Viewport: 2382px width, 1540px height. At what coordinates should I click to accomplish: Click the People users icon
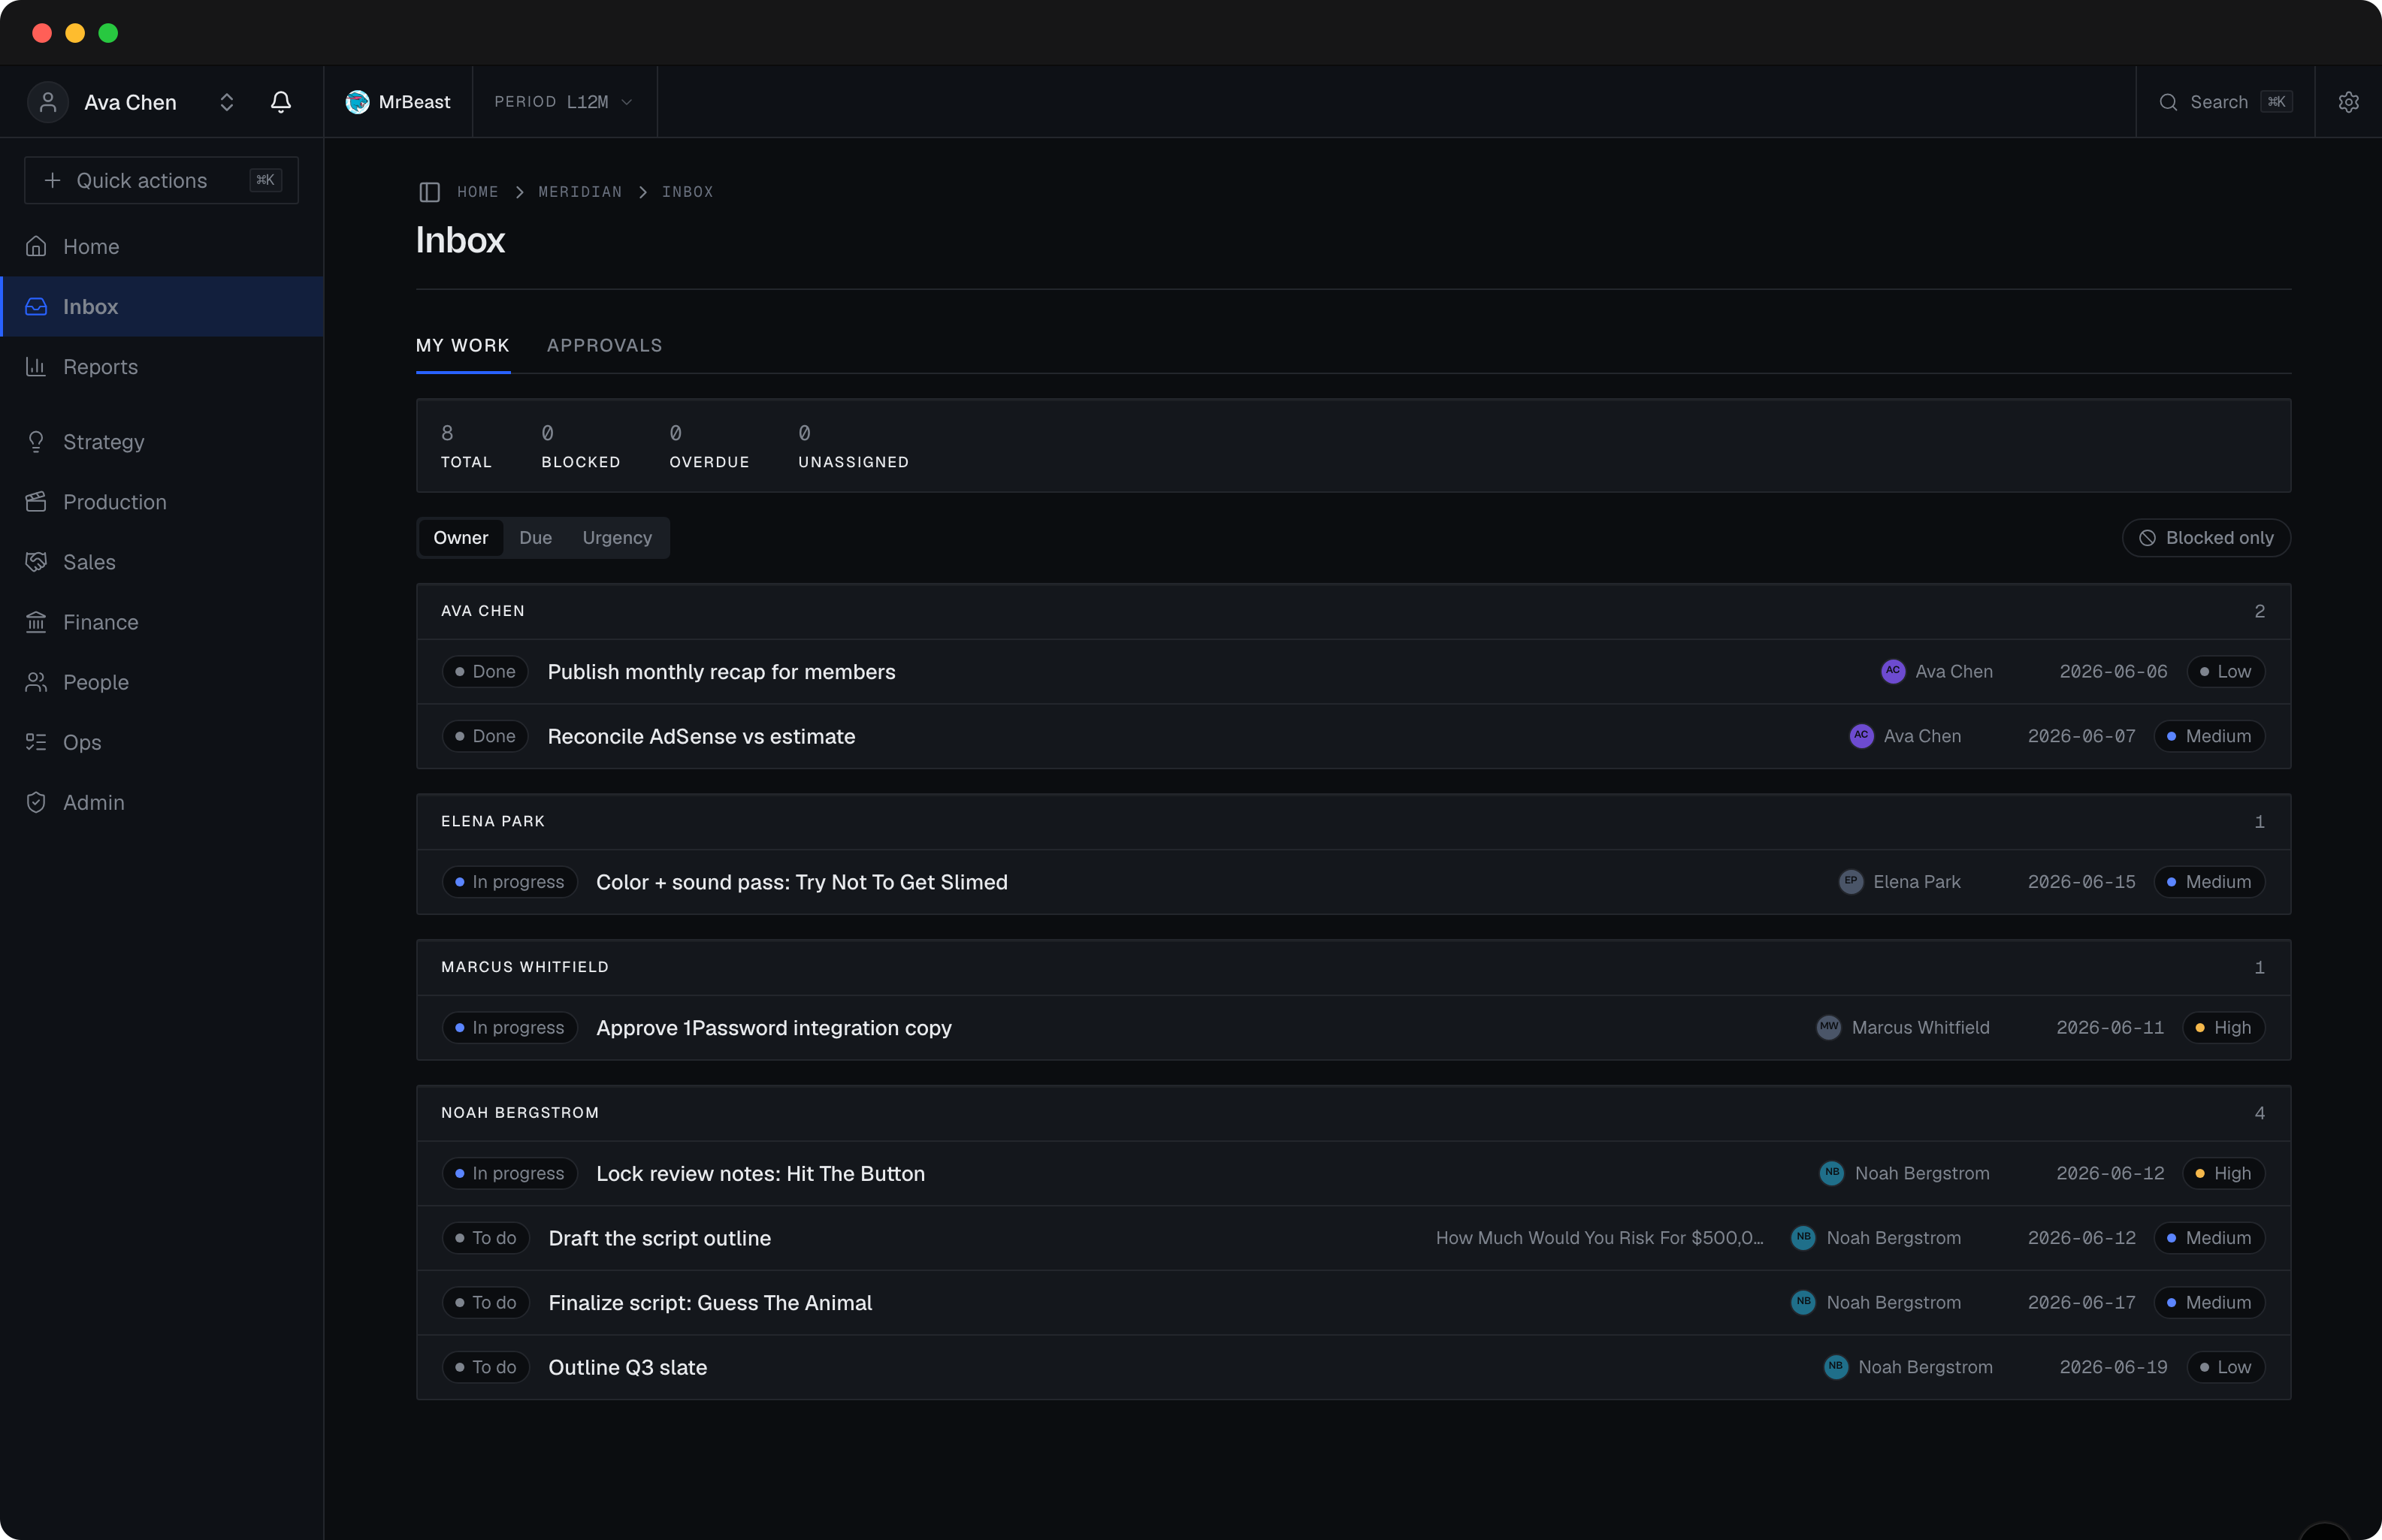point(36,682)
